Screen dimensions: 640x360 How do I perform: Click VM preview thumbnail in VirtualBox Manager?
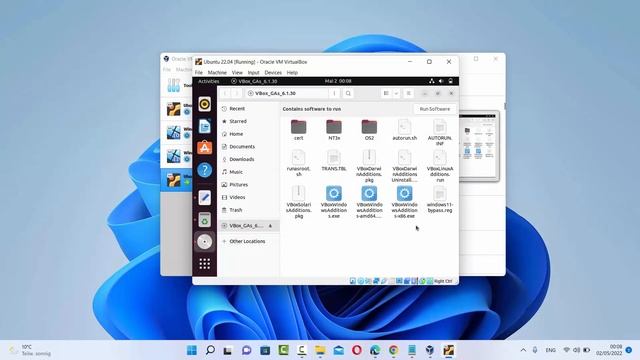coord(478,145)
